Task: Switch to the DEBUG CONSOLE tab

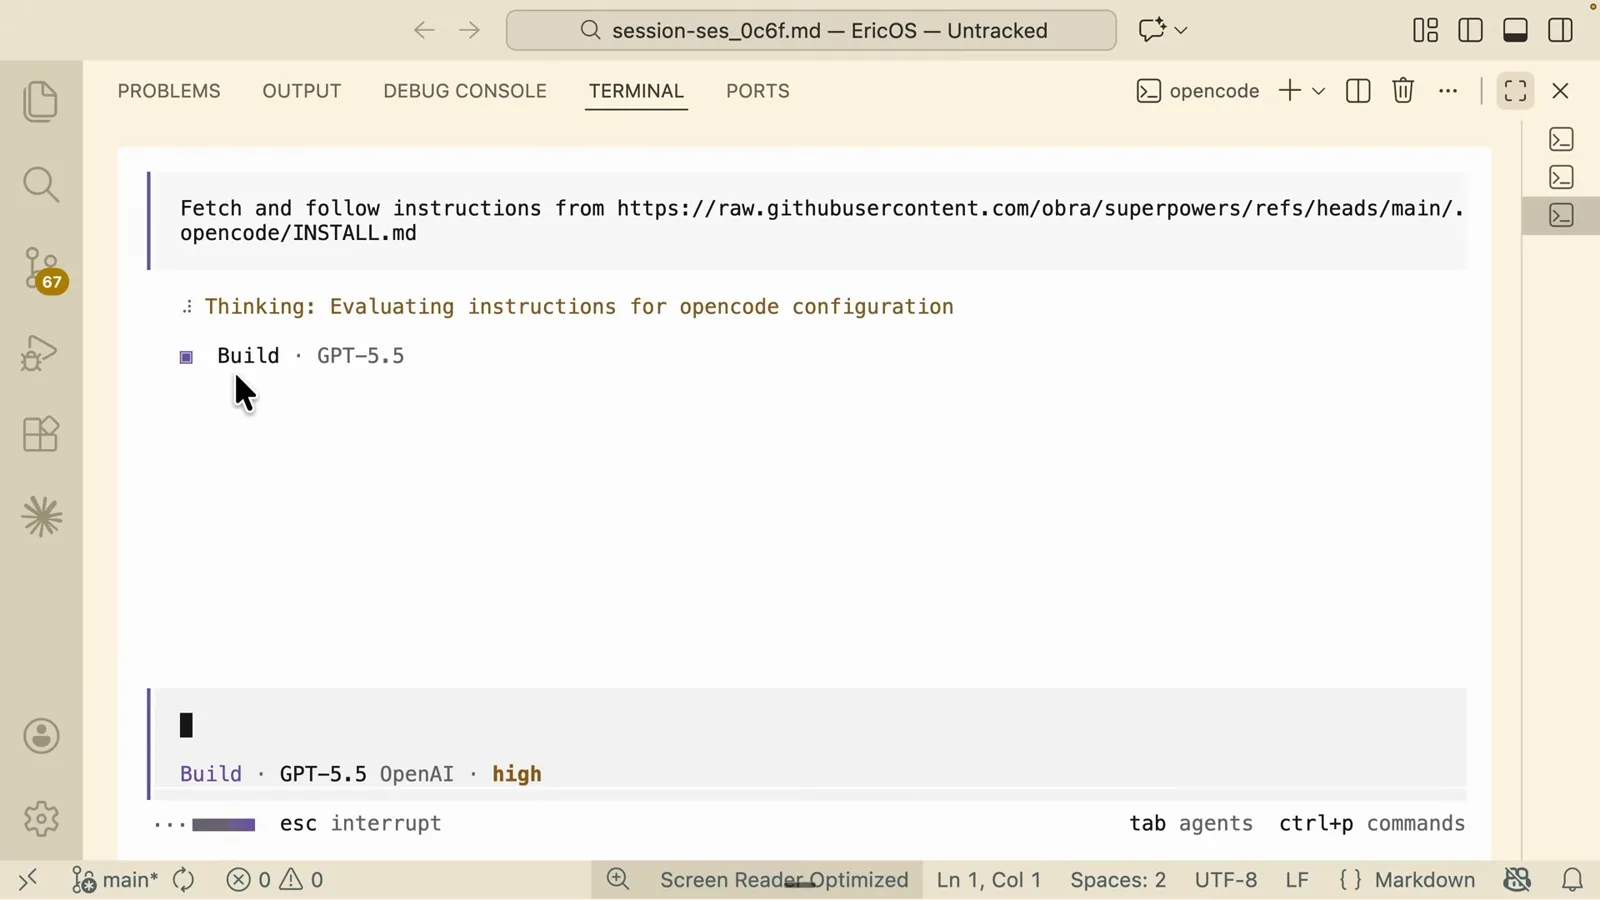Action: [465, 91]
